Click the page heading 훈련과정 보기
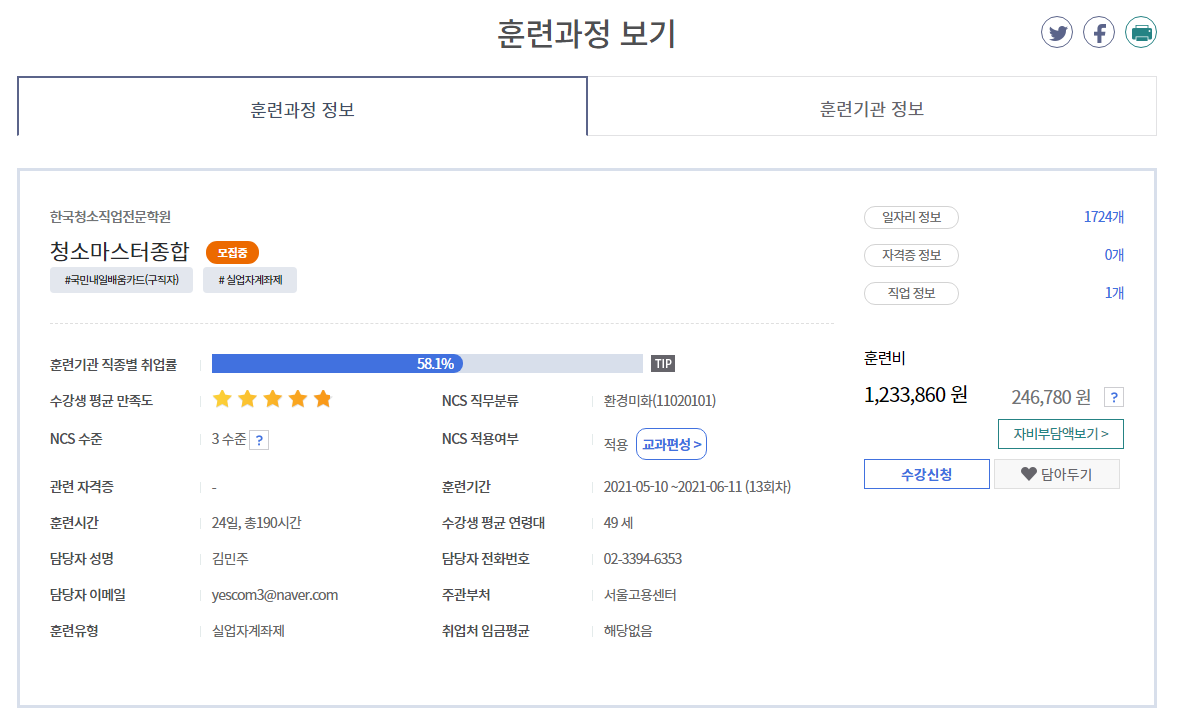This screenshot has height=725, width=1178. (x=586, y=34)
